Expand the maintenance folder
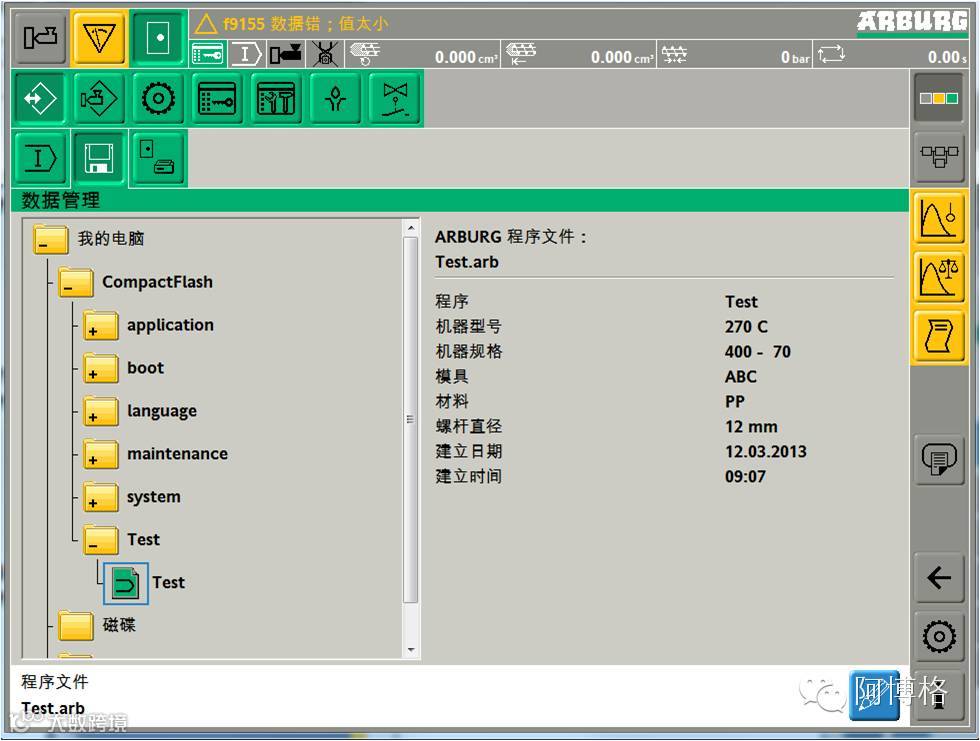Screen dimensions: 980x741 pos(101,455)
